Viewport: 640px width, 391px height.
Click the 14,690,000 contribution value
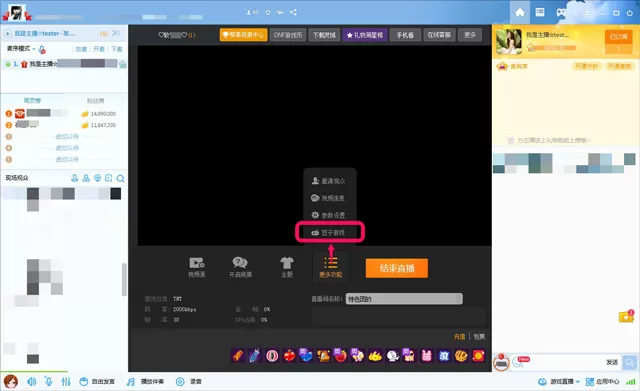click(103, 114)
